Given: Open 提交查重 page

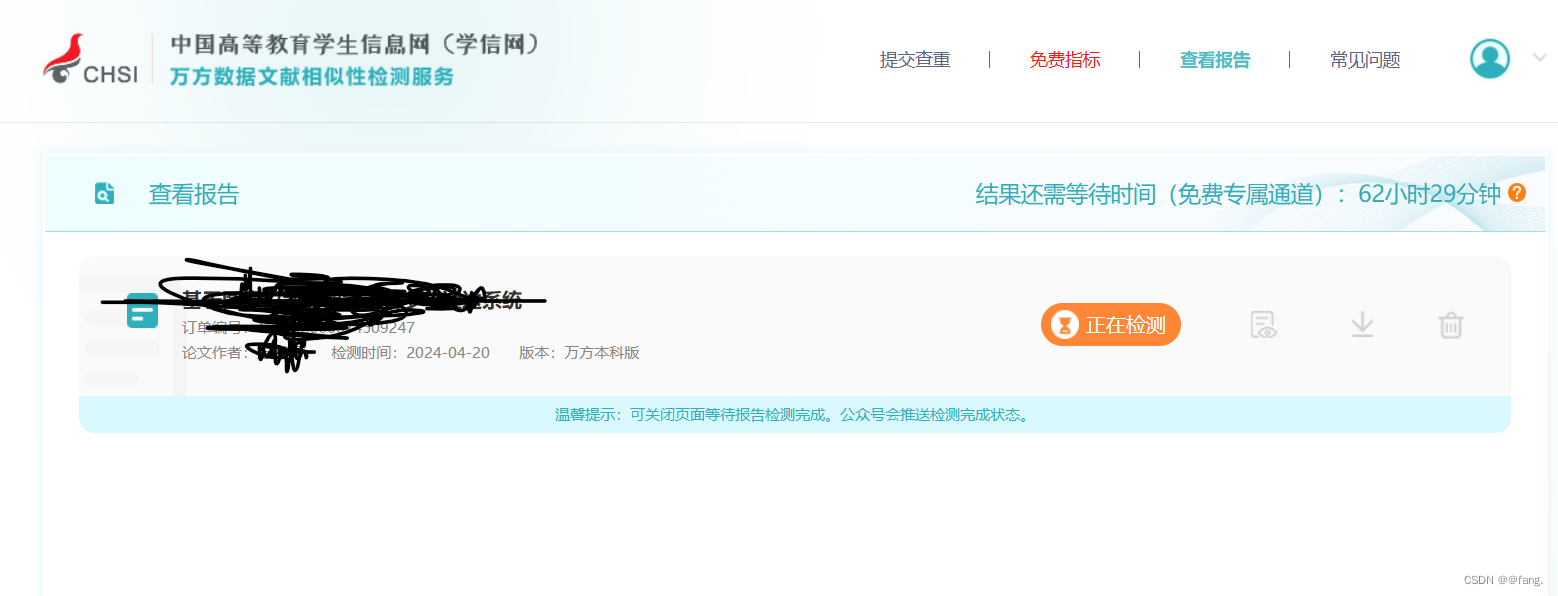Looking at the screenshot, I should [x=915, y=60].
